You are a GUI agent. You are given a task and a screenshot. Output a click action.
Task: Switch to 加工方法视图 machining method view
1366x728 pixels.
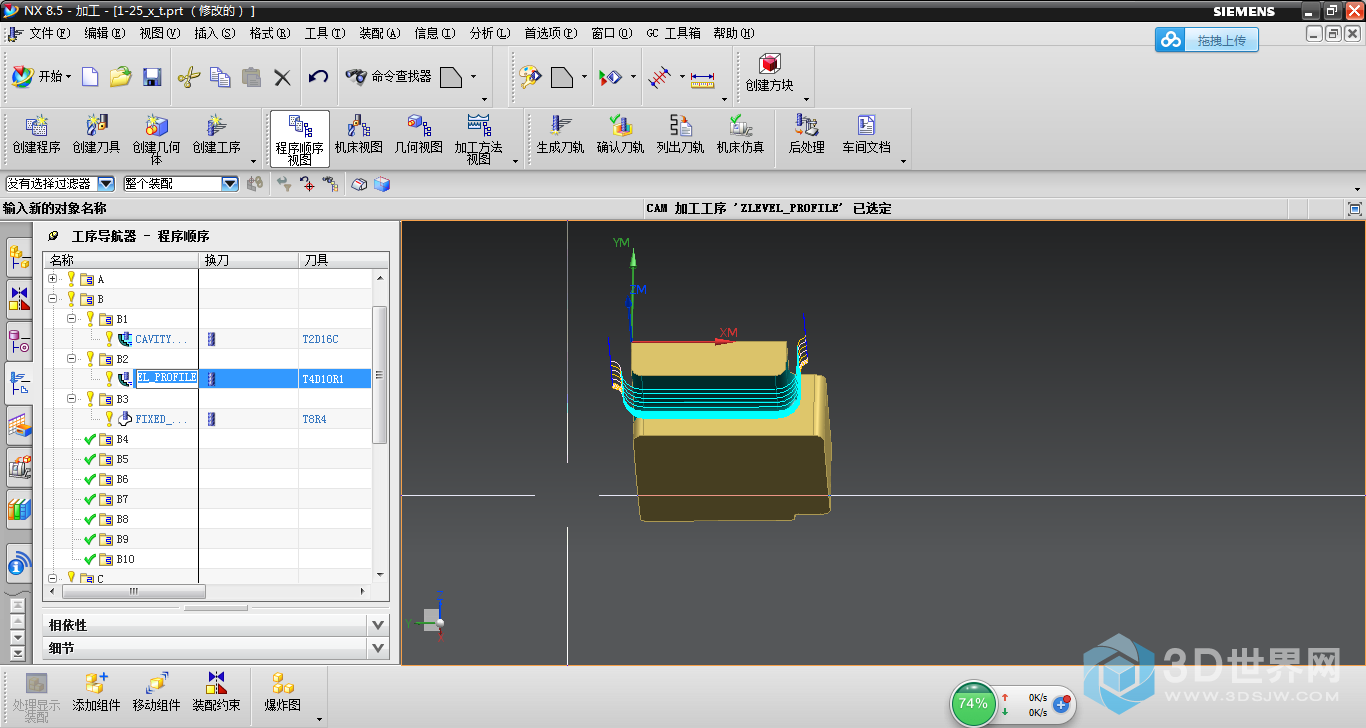478,139
